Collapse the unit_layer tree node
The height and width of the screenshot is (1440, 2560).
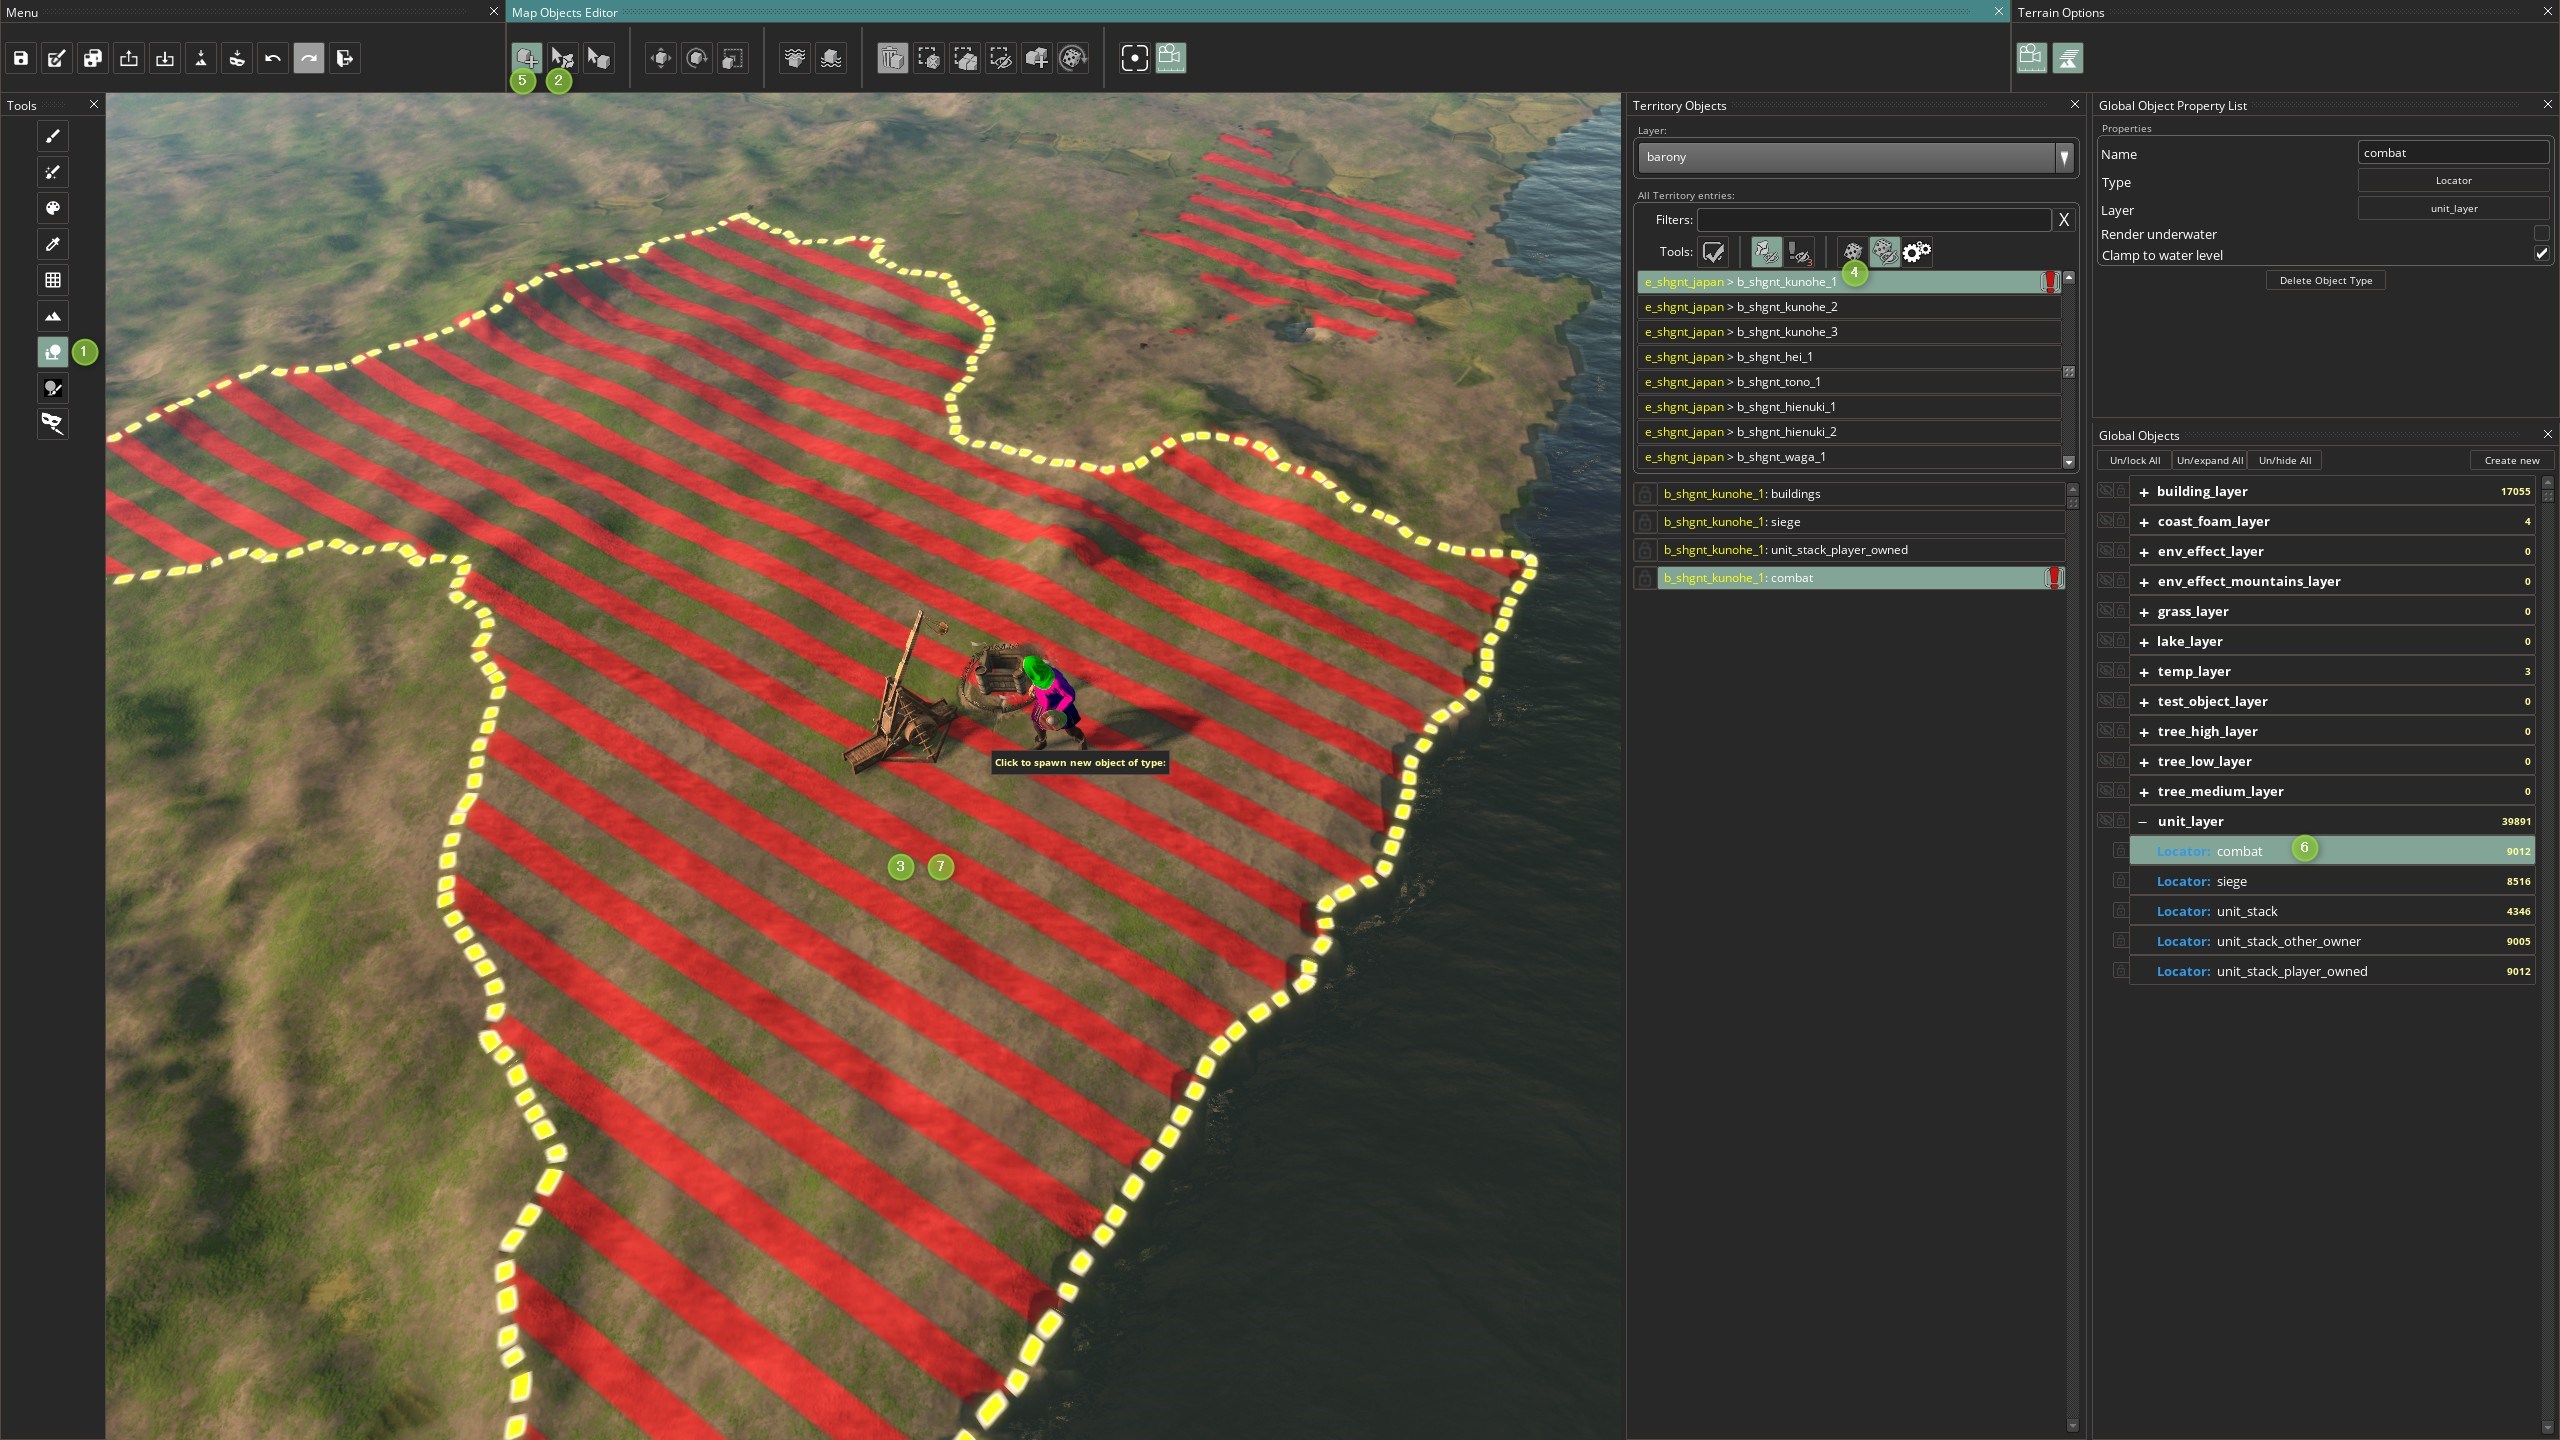2143,822
